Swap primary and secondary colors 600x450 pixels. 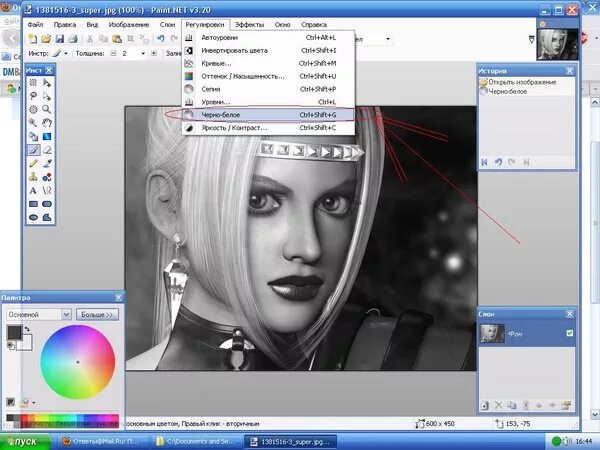(x=27, y=329)
